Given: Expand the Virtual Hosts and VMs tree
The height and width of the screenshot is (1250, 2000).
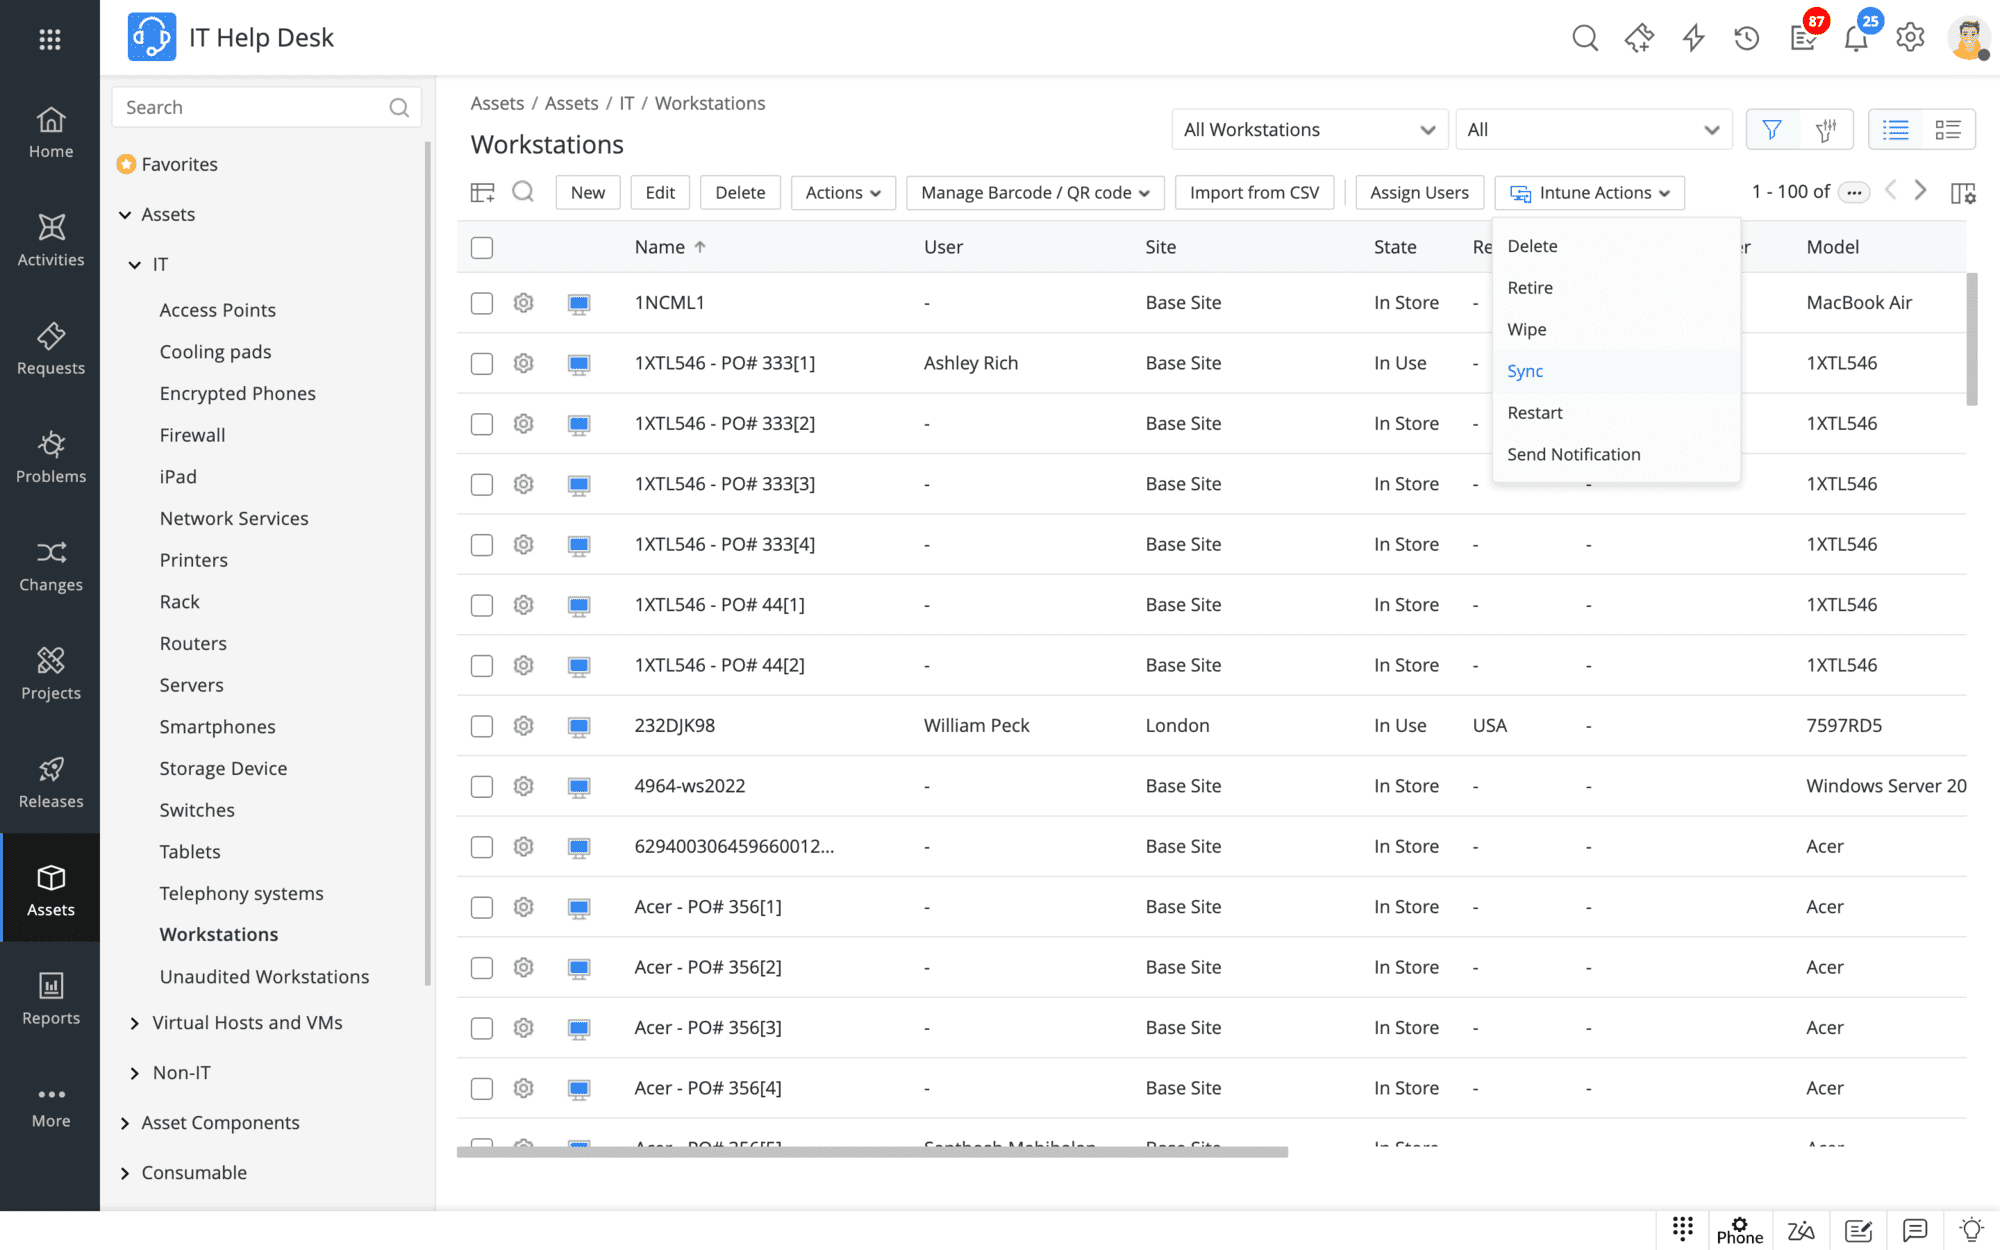Looking at the screenshot, I should pos(135,1023).
